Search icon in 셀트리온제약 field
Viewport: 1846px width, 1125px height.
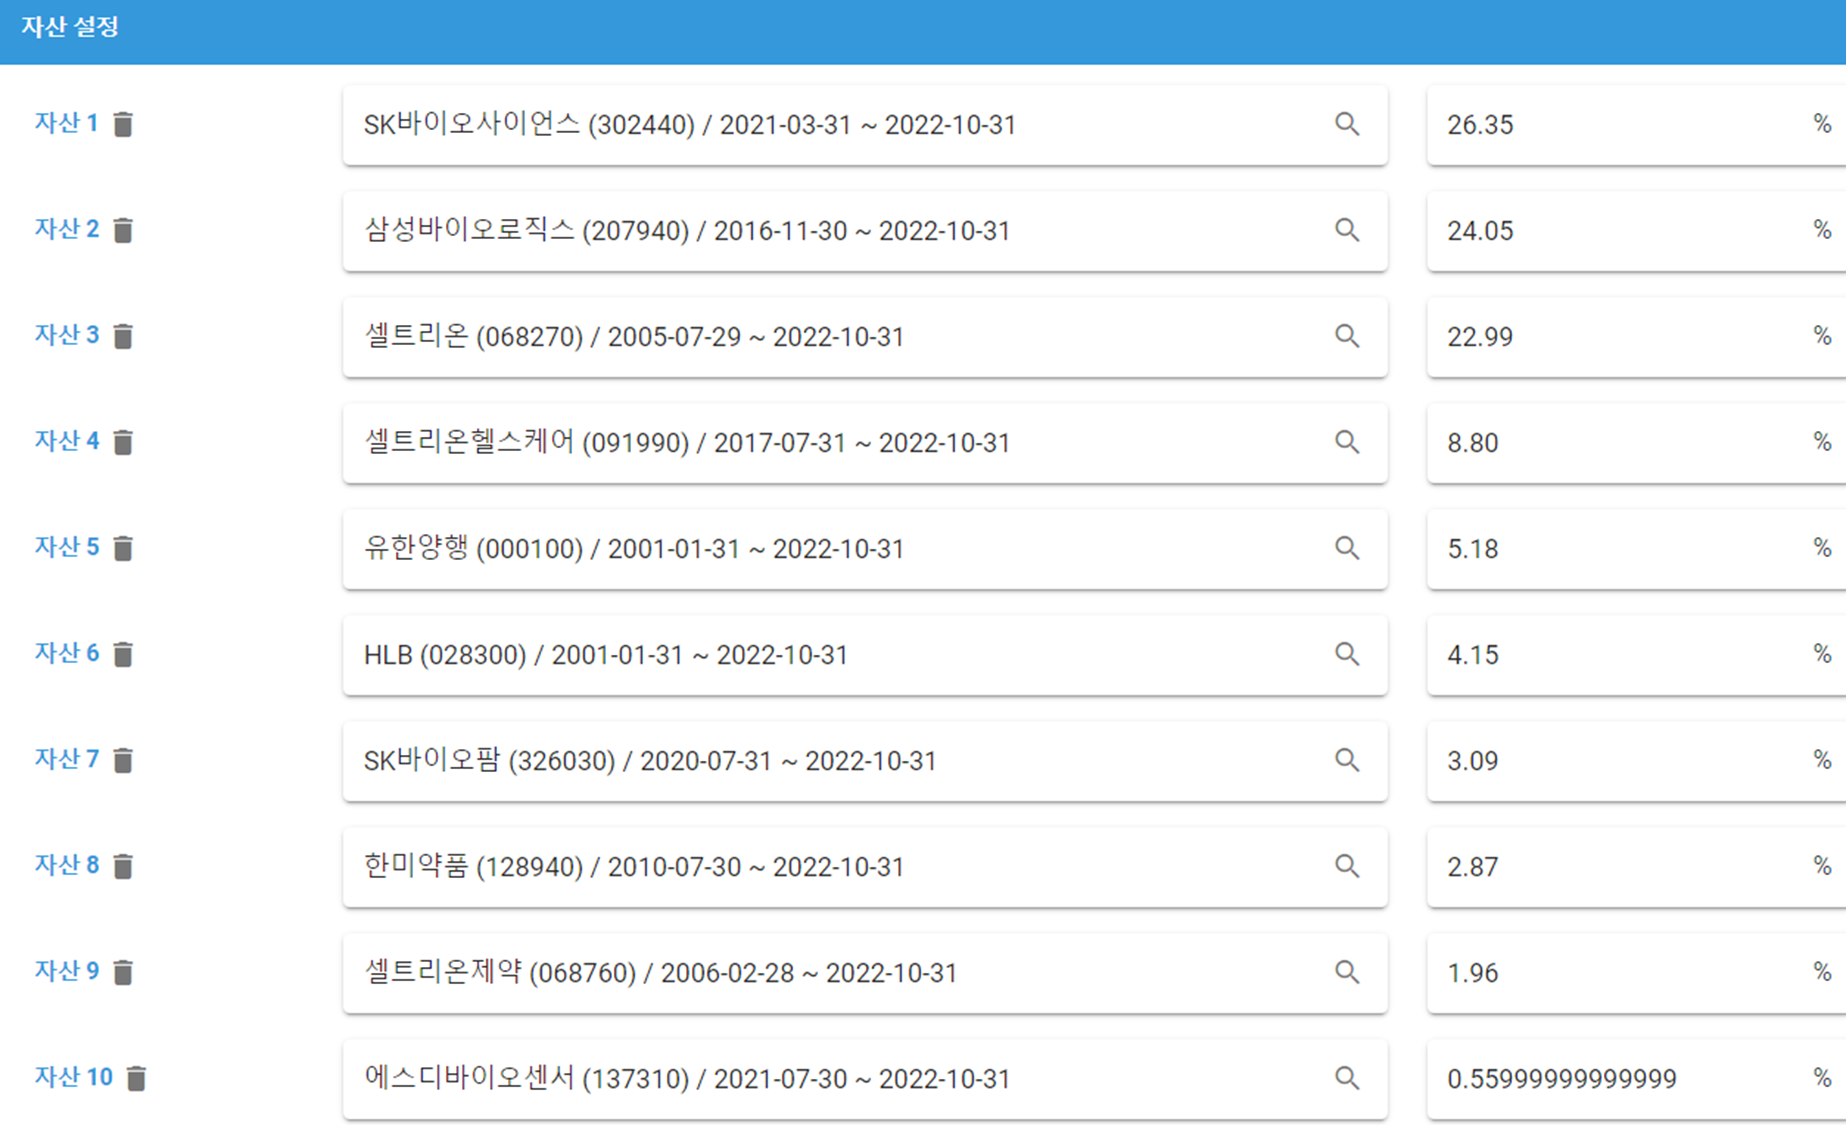[1347, 972]
